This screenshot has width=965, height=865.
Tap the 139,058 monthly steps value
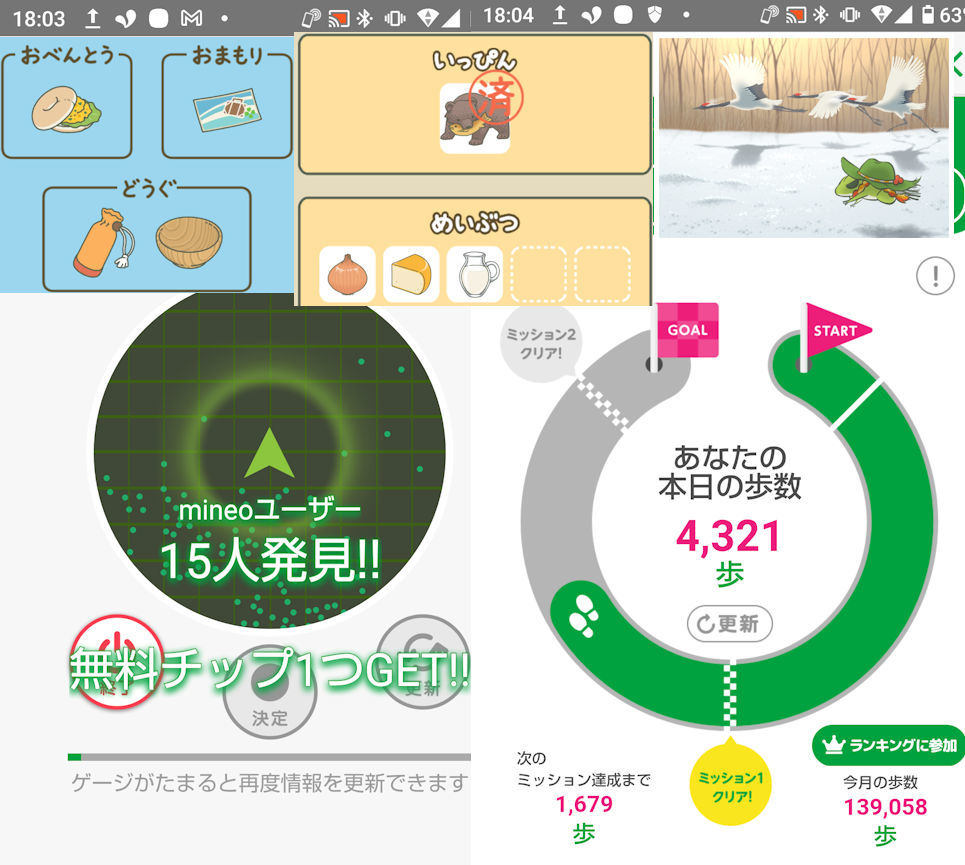885,807
